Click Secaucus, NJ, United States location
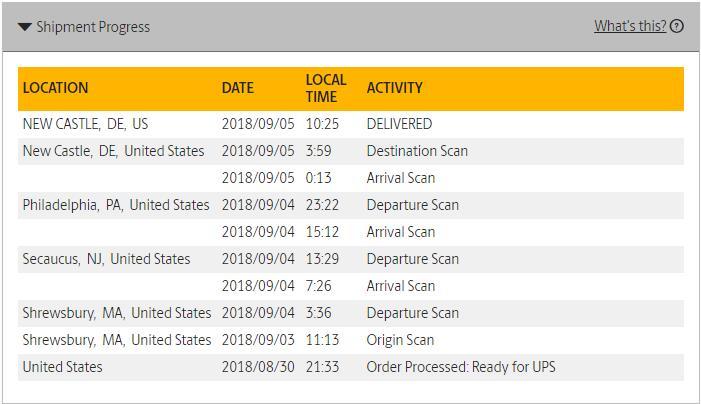 tap(106, 259)
